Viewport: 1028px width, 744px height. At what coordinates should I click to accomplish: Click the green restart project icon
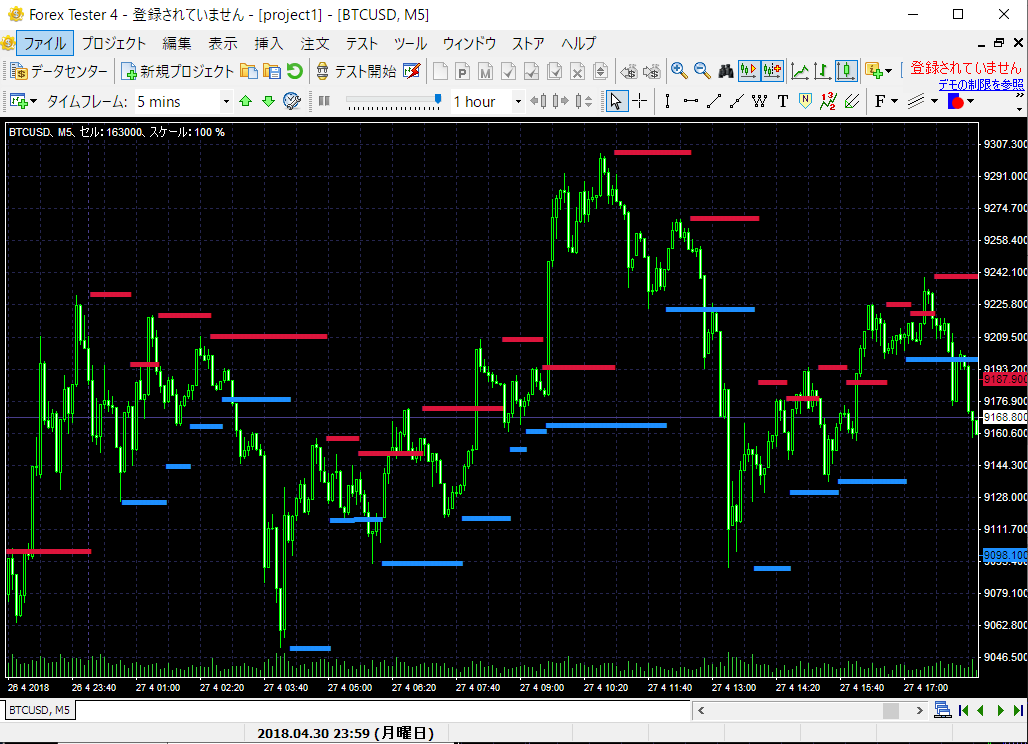coord(294,71)
